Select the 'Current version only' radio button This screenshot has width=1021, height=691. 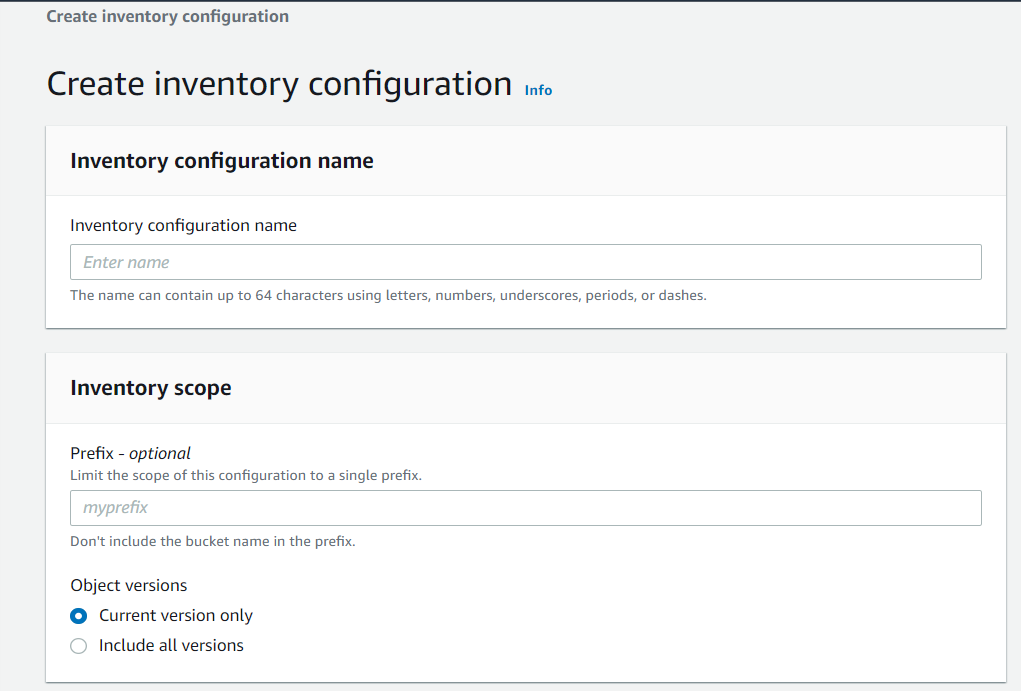pyautogui.click(x=78, y=616)
